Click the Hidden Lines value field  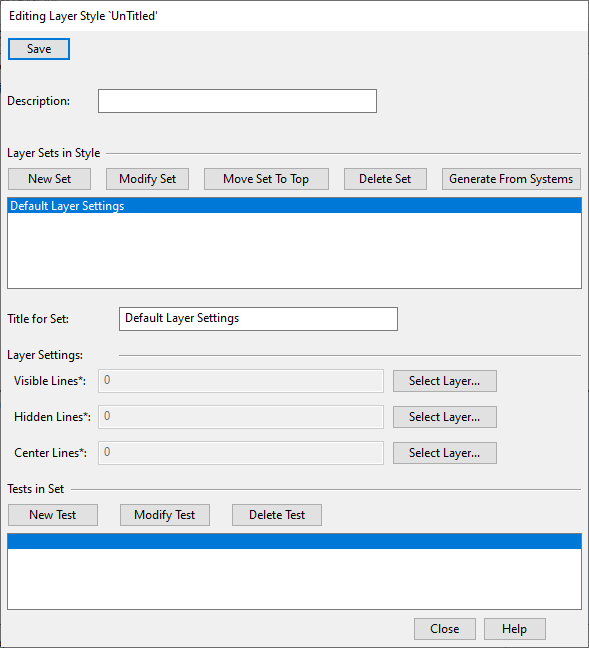tap(241, 417)
